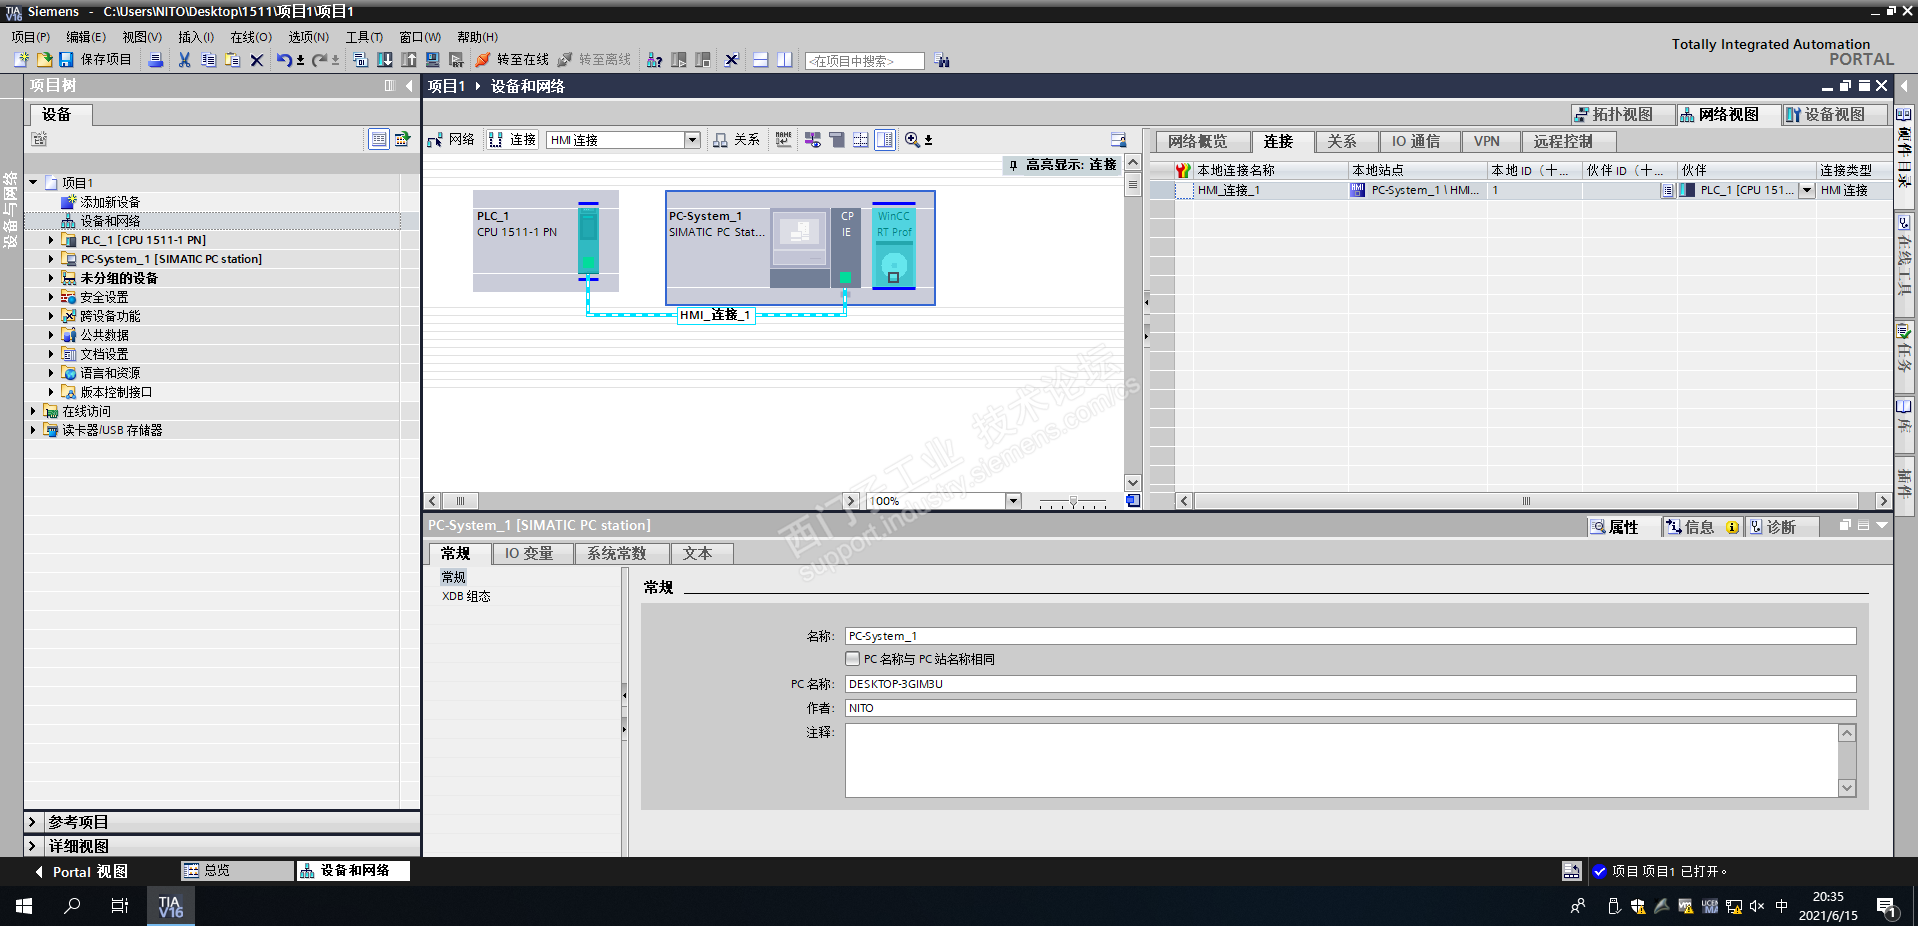Toggle the 网络 (network) mode button

point(451,140)
